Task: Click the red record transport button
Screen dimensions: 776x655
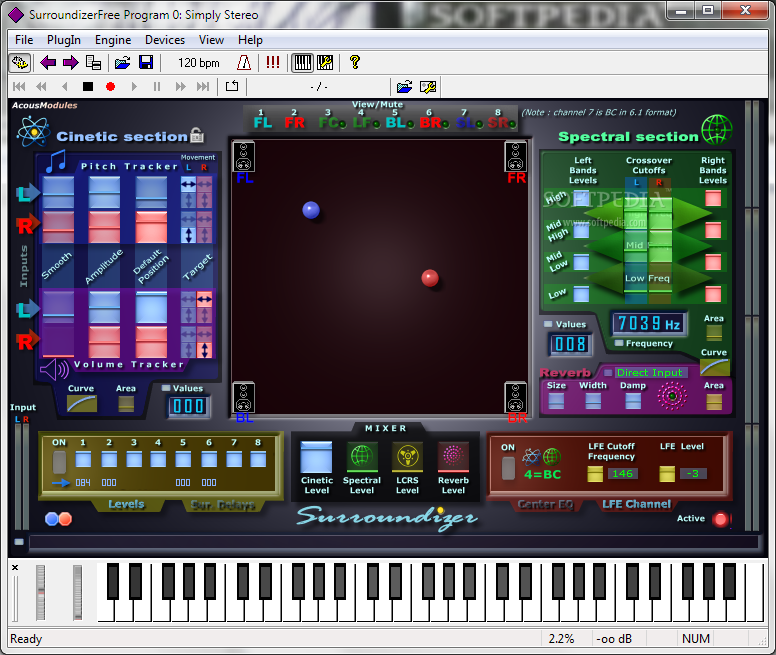Action: pos(110,87)
